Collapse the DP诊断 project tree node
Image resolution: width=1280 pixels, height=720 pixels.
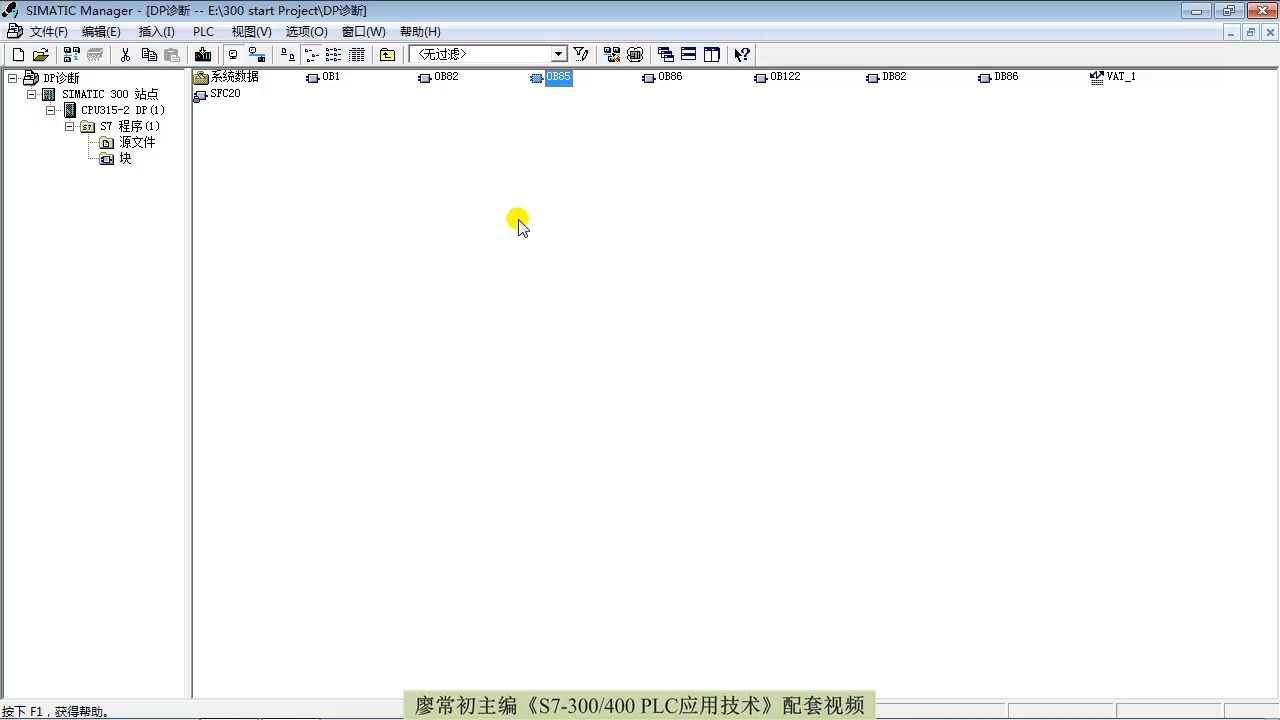(x=12, y=78)
